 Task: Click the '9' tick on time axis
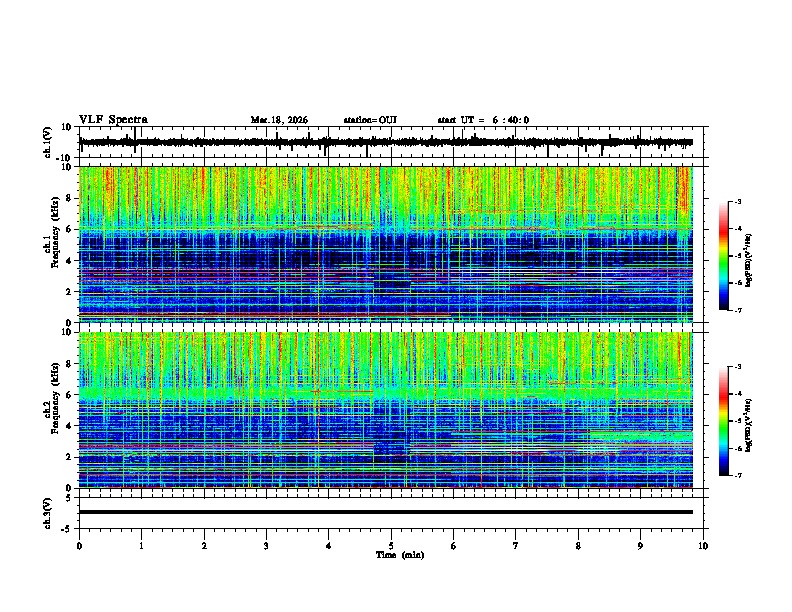pos(640,546)
